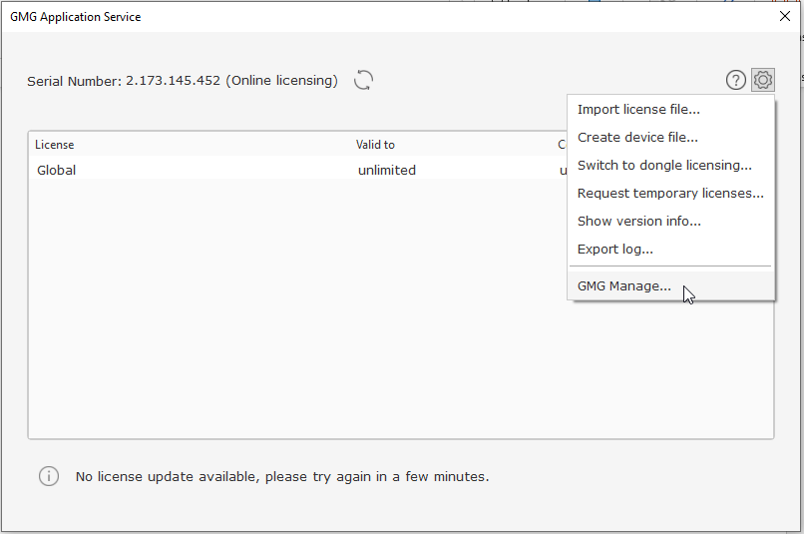The image size is (804, 534).
Task: Select Import license file... menu entry
Action: [x=638, y=110]
